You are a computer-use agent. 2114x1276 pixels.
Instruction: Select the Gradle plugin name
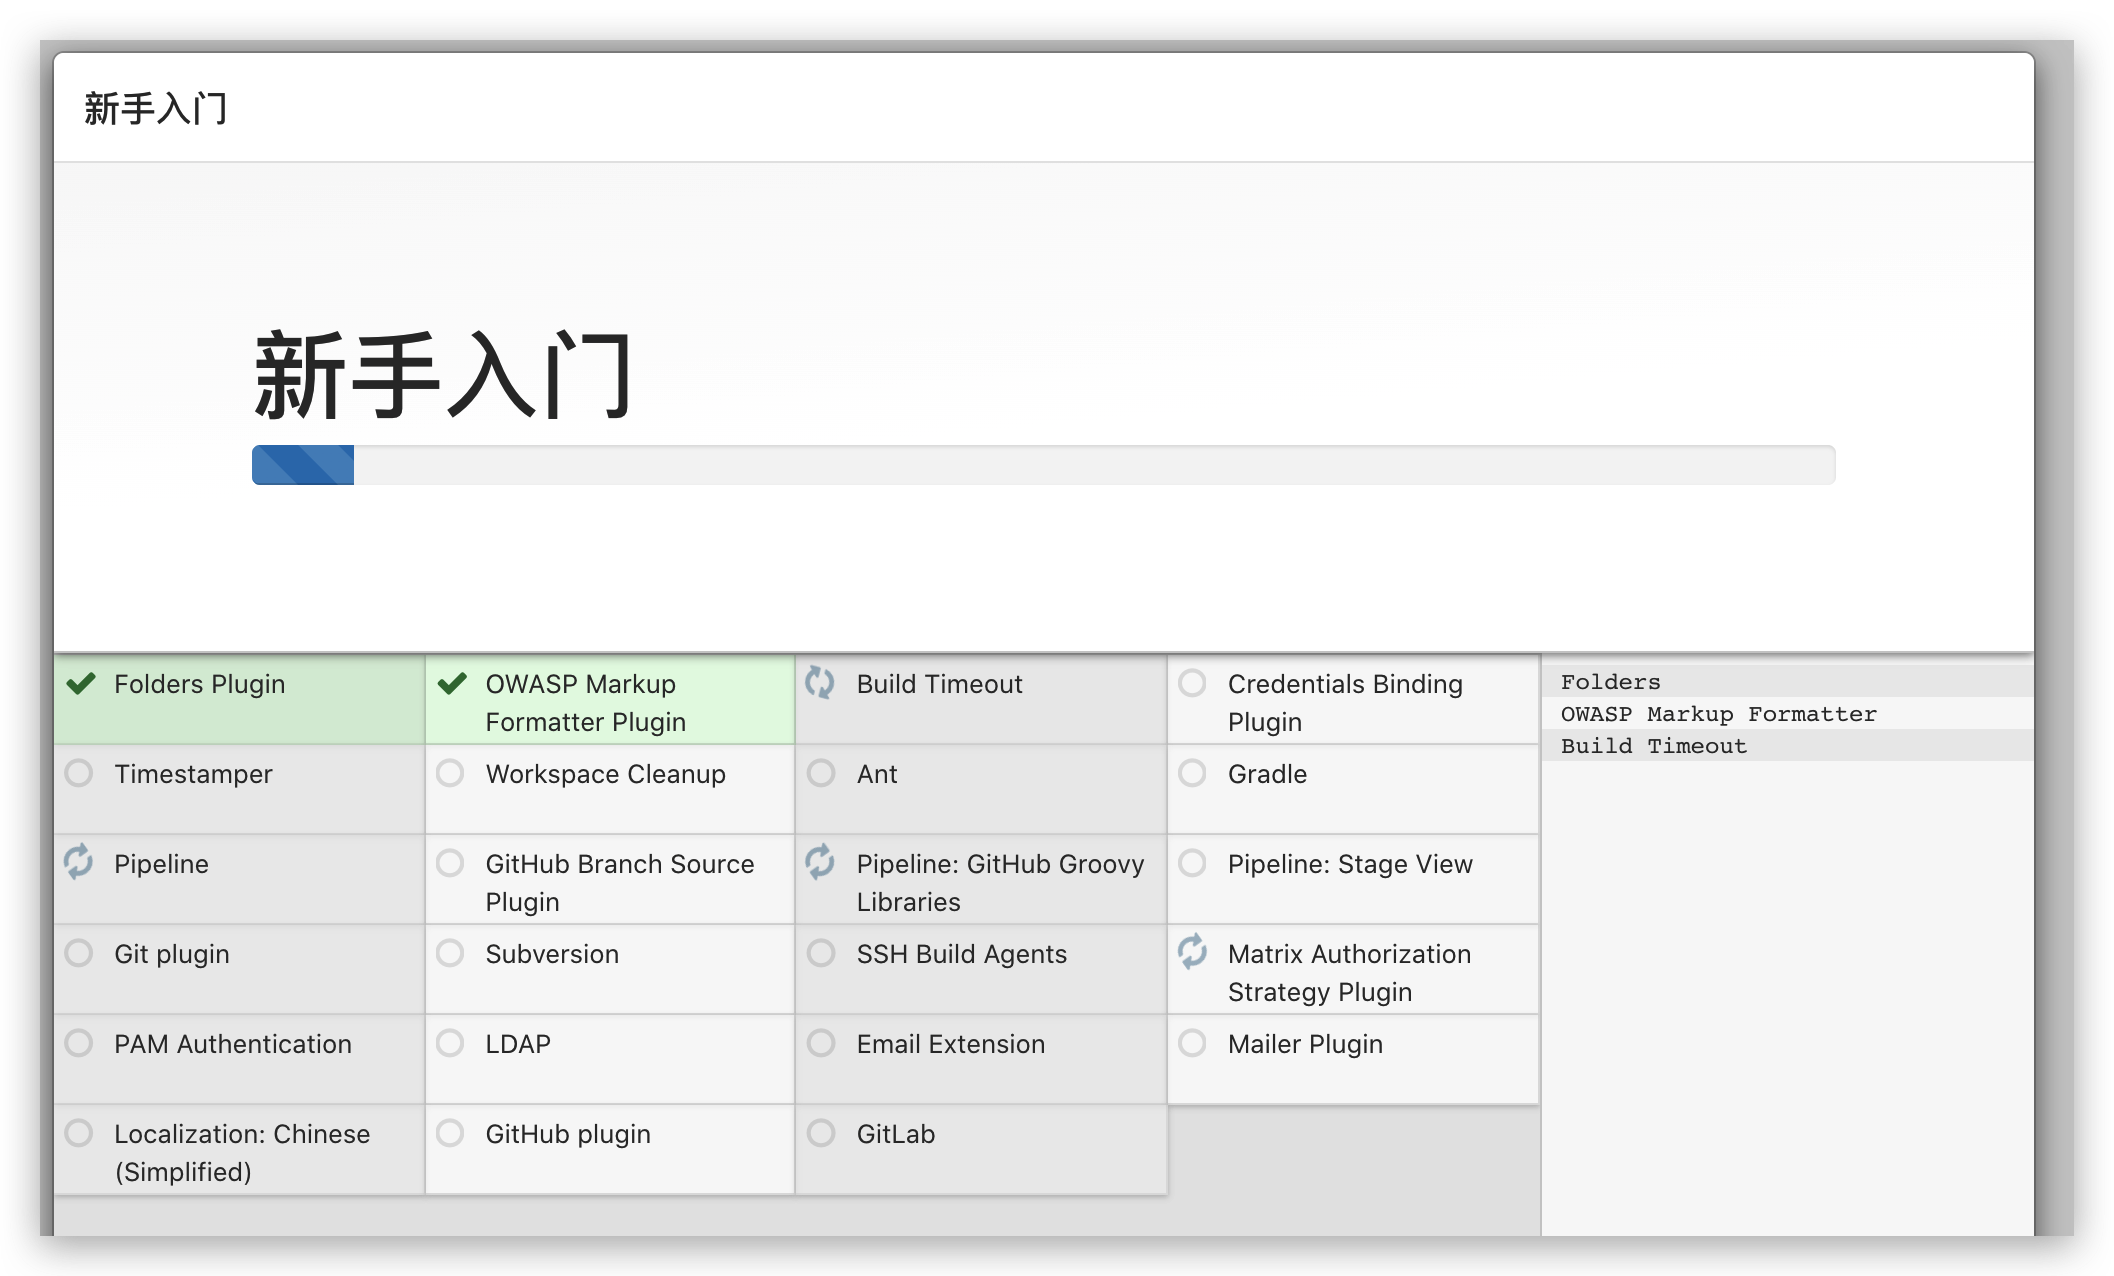(1267, 775)
